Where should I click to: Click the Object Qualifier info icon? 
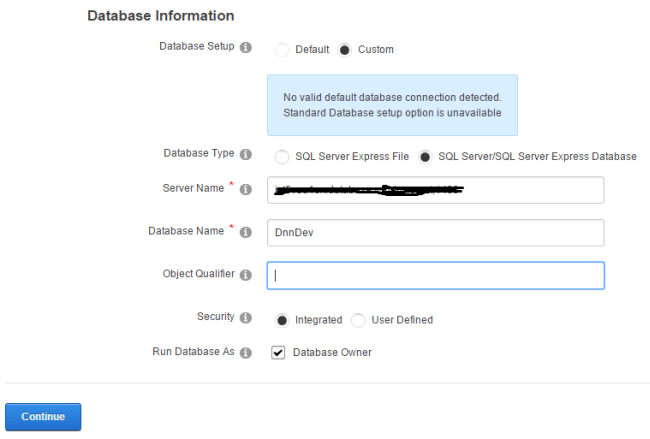tap(246, 275)
